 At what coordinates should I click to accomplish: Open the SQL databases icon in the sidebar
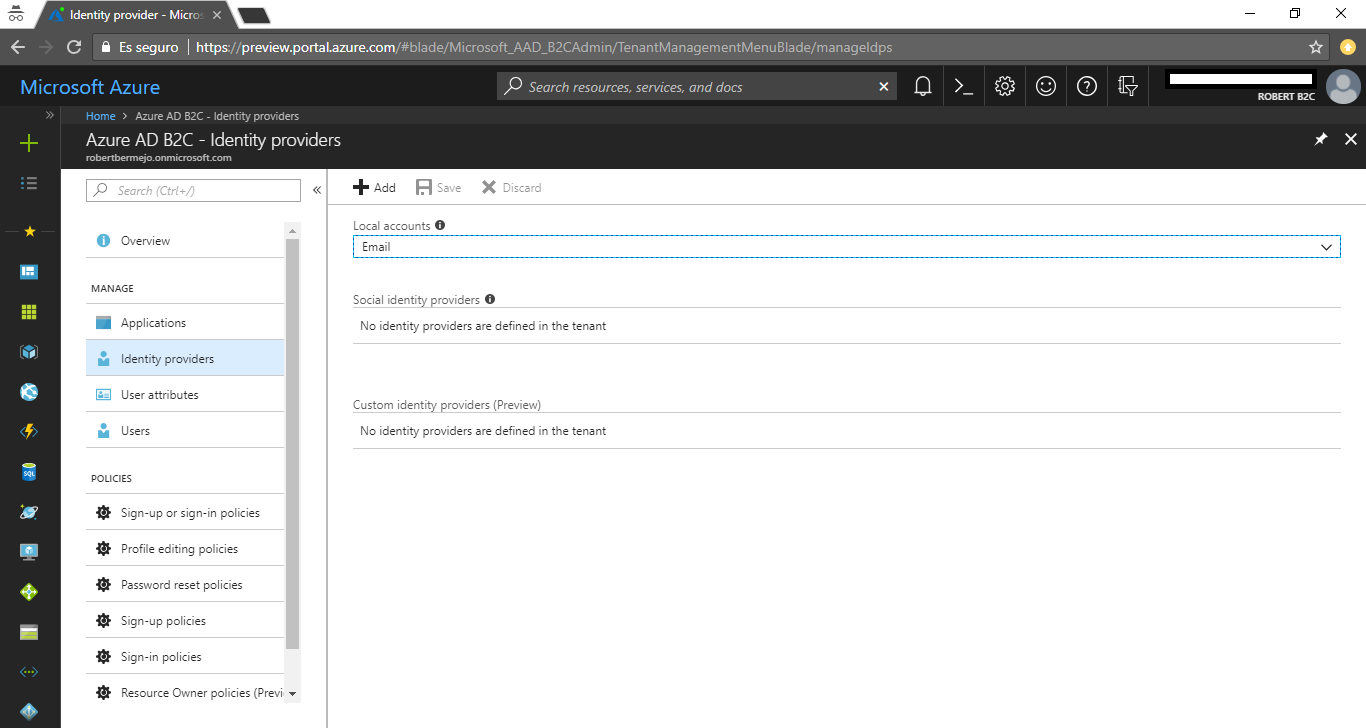click(x=29, y=471)
